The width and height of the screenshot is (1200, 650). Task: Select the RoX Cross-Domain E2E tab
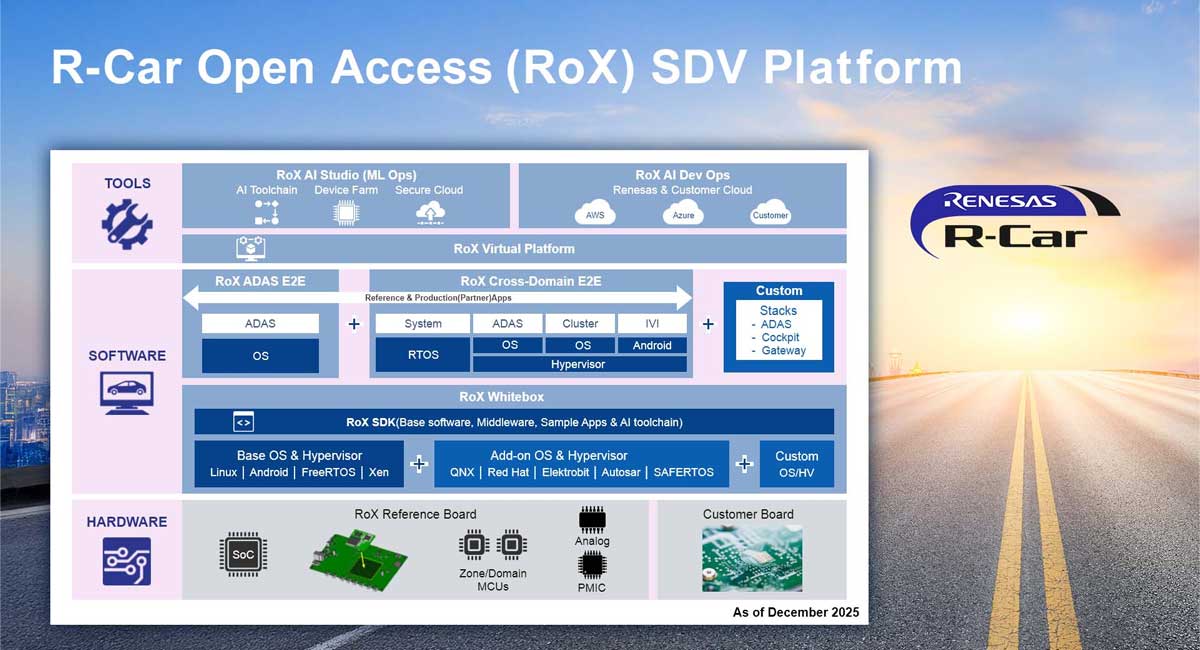click(530, 281)
